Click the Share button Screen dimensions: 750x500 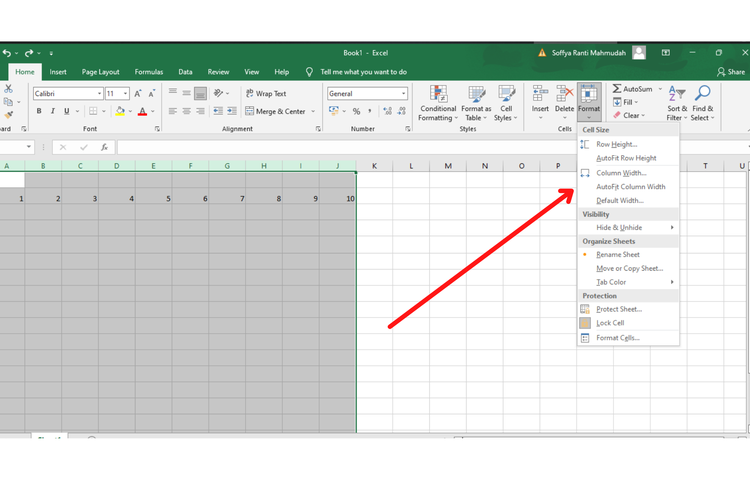(731, 72)
